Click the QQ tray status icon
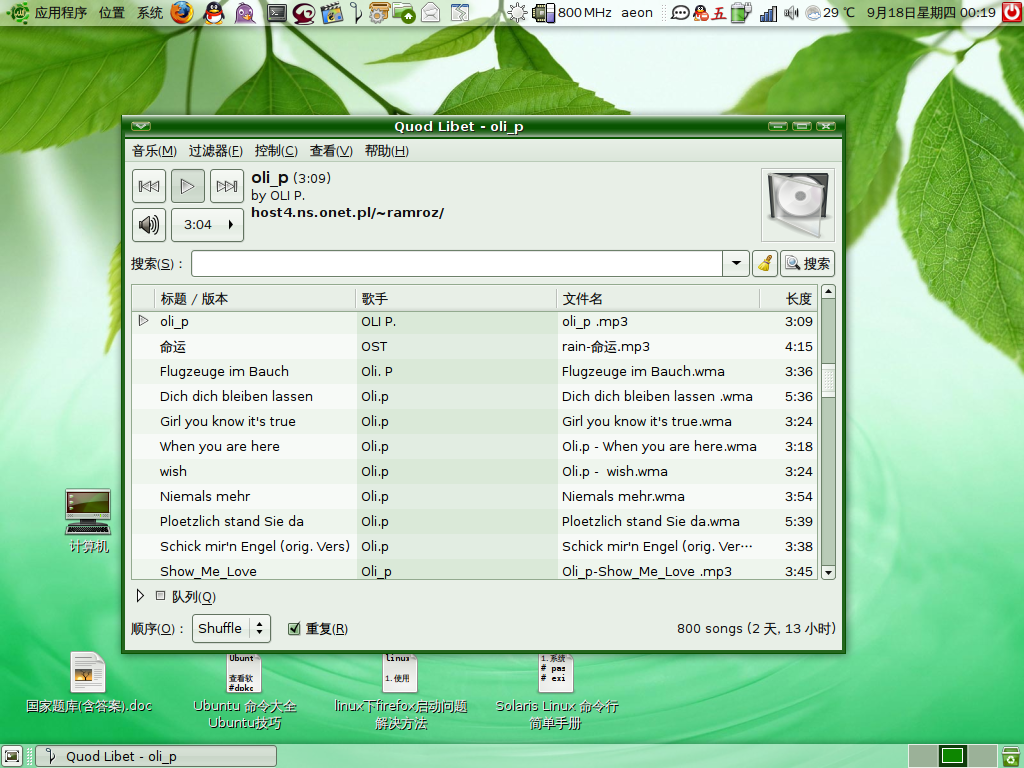This screenshot has width=1024, height=768. coord(701,12)
